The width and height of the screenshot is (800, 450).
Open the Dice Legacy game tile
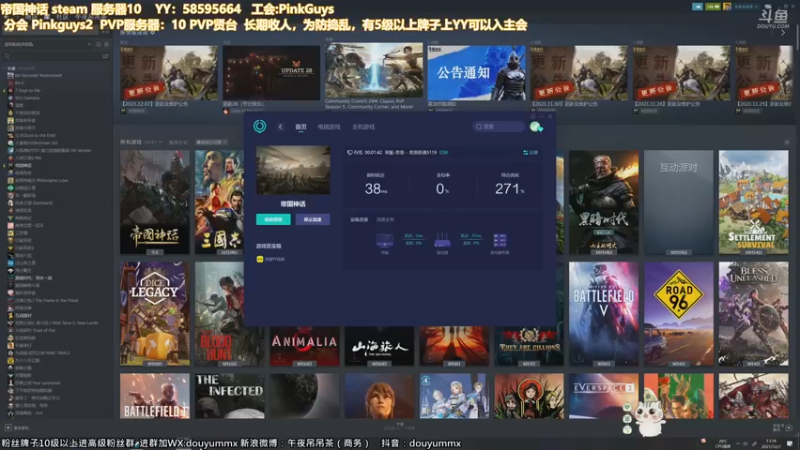click(x=155, y=314)
